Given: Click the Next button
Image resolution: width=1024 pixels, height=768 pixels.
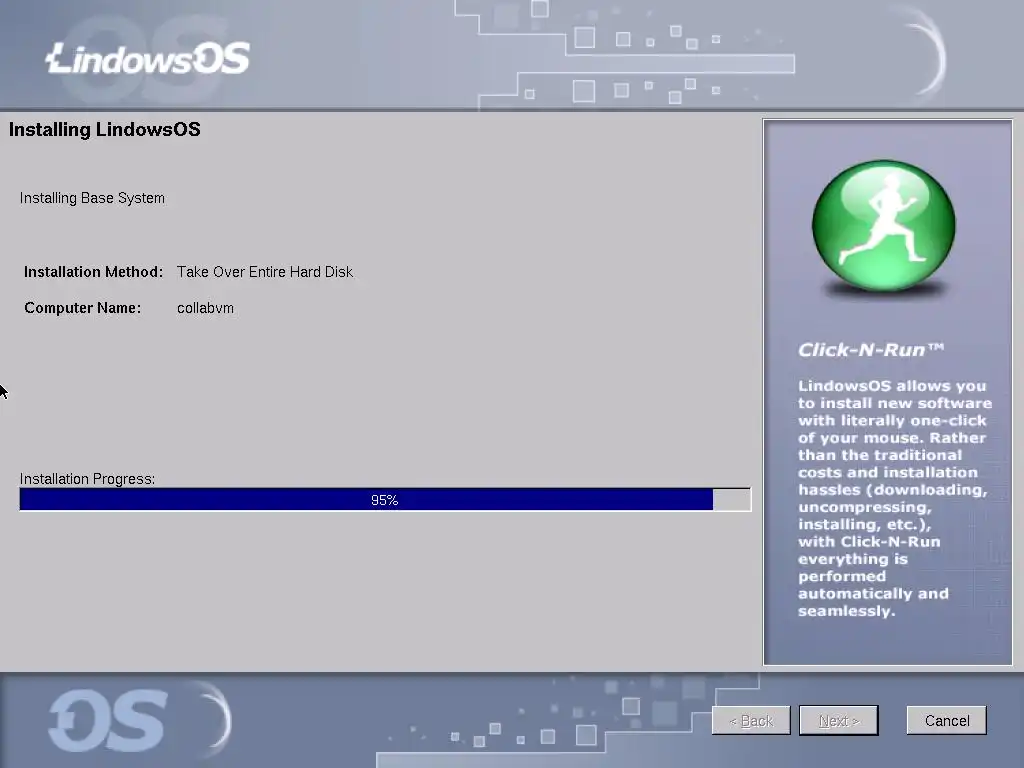Looking at the screenshot, I should coord(839,720).
